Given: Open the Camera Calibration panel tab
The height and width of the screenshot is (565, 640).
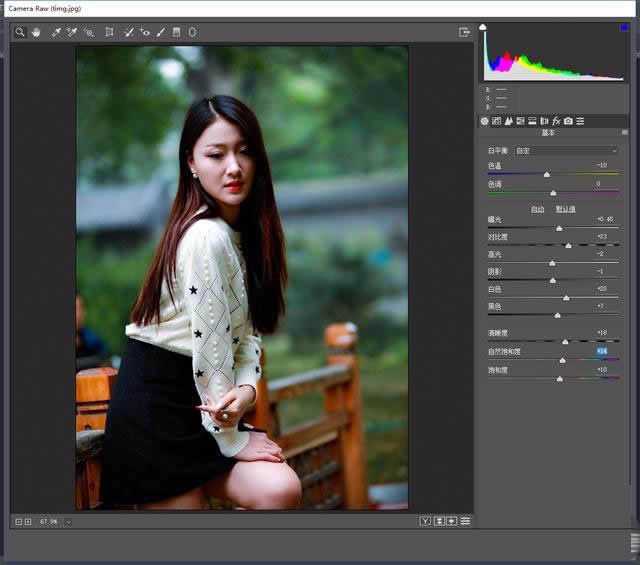Looking at the screenshot, I should click(568, 121).
